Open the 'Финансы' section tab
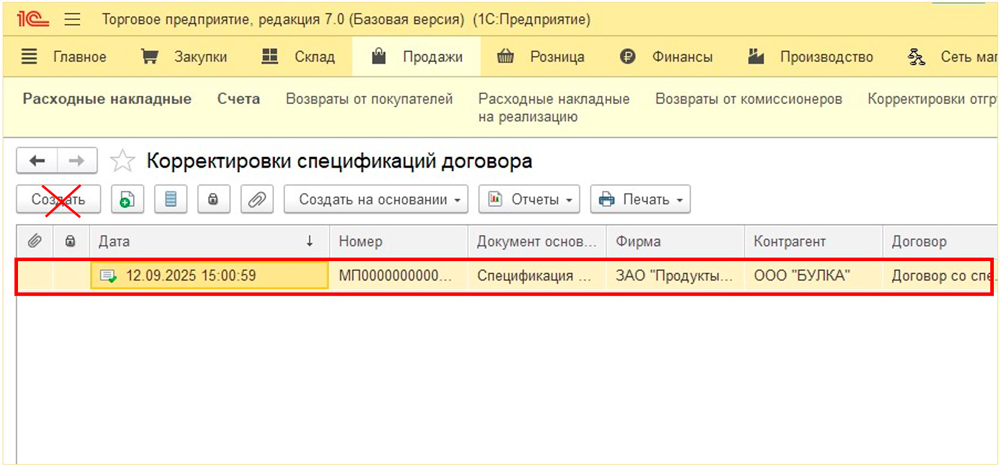This screenshot has height=465, width=1000. pos(666,57)
